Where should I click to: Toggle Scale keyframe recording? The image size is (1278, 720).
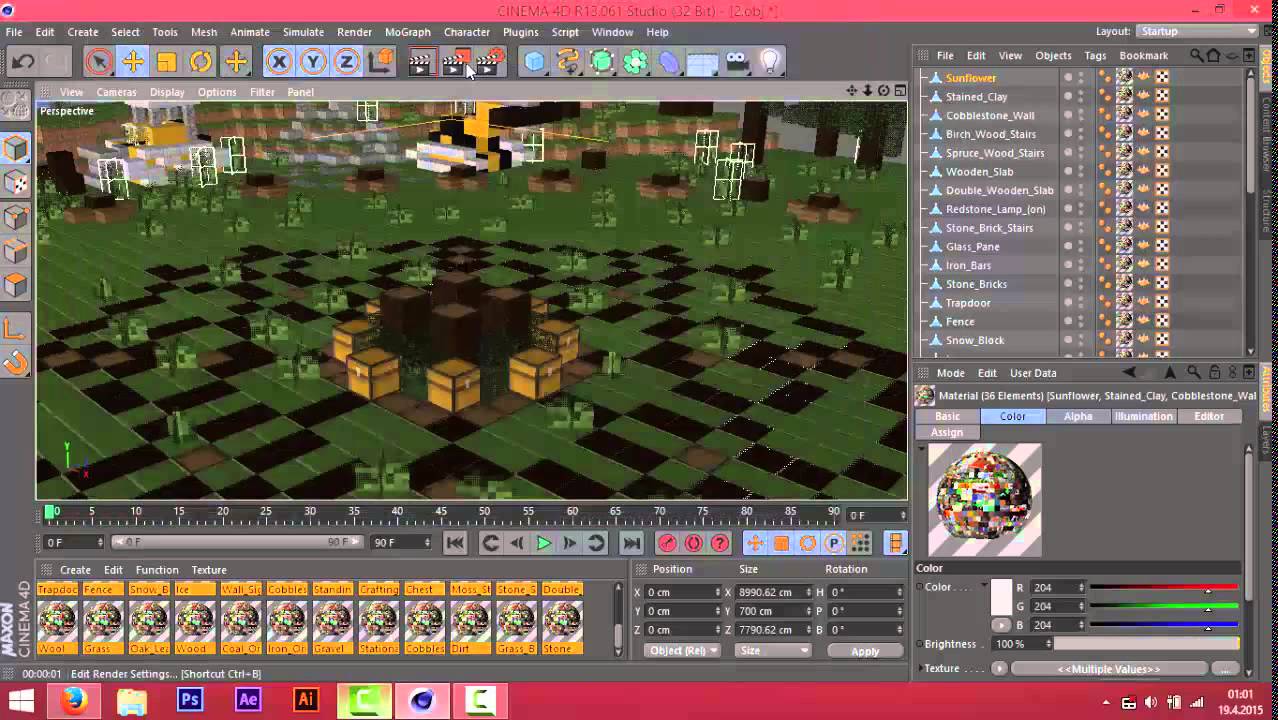tap(782, 543)
